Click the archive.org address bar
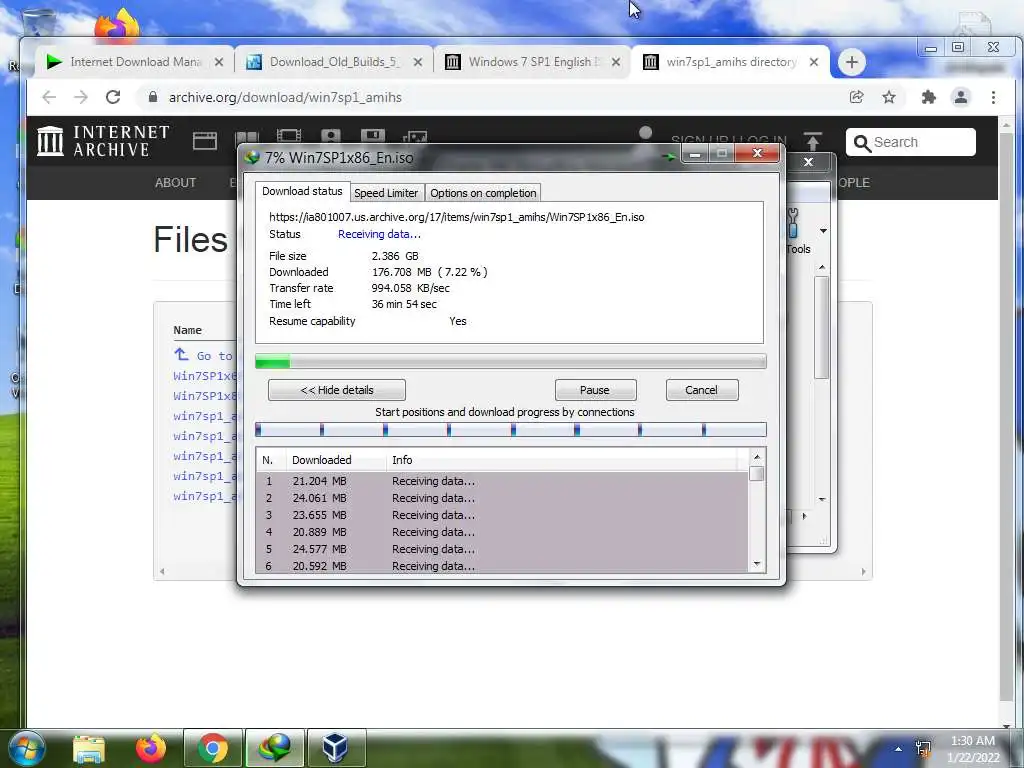This screenshot has height=768, width=1024. pos(490,97)
